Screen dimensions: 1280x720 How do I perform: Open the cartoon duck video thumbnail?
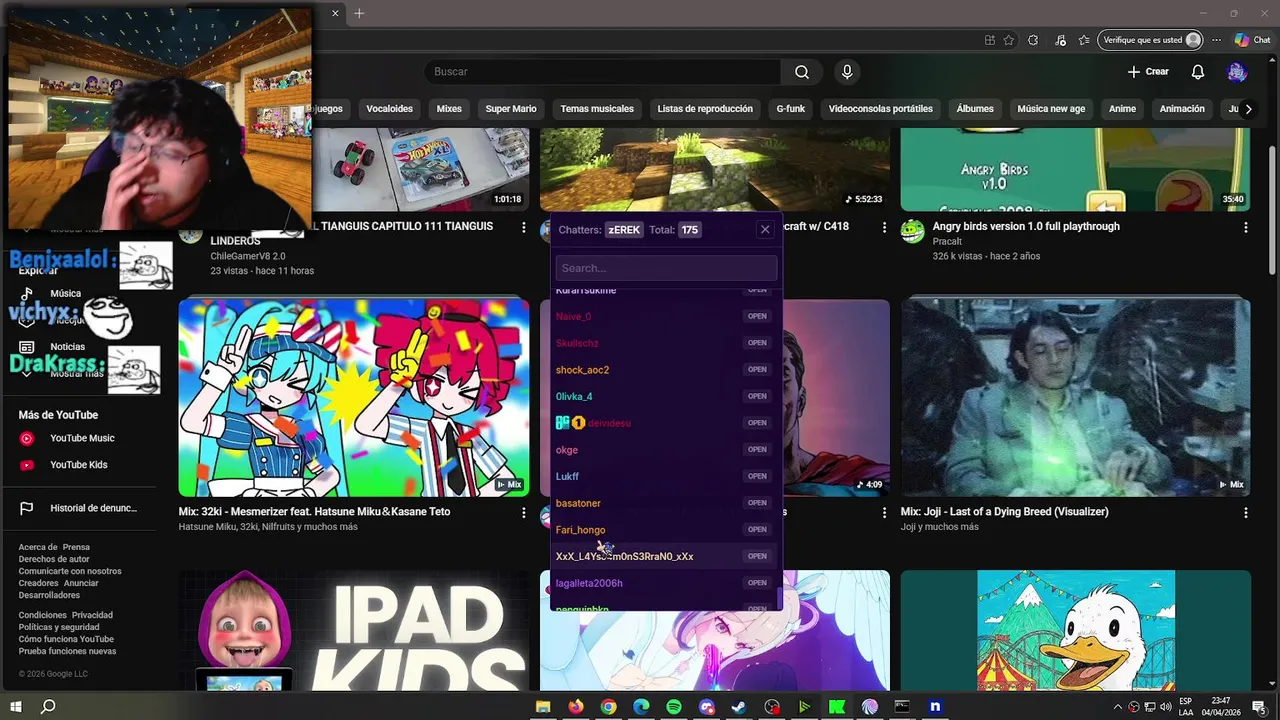pyautogui.click(x=1075, y=630)
